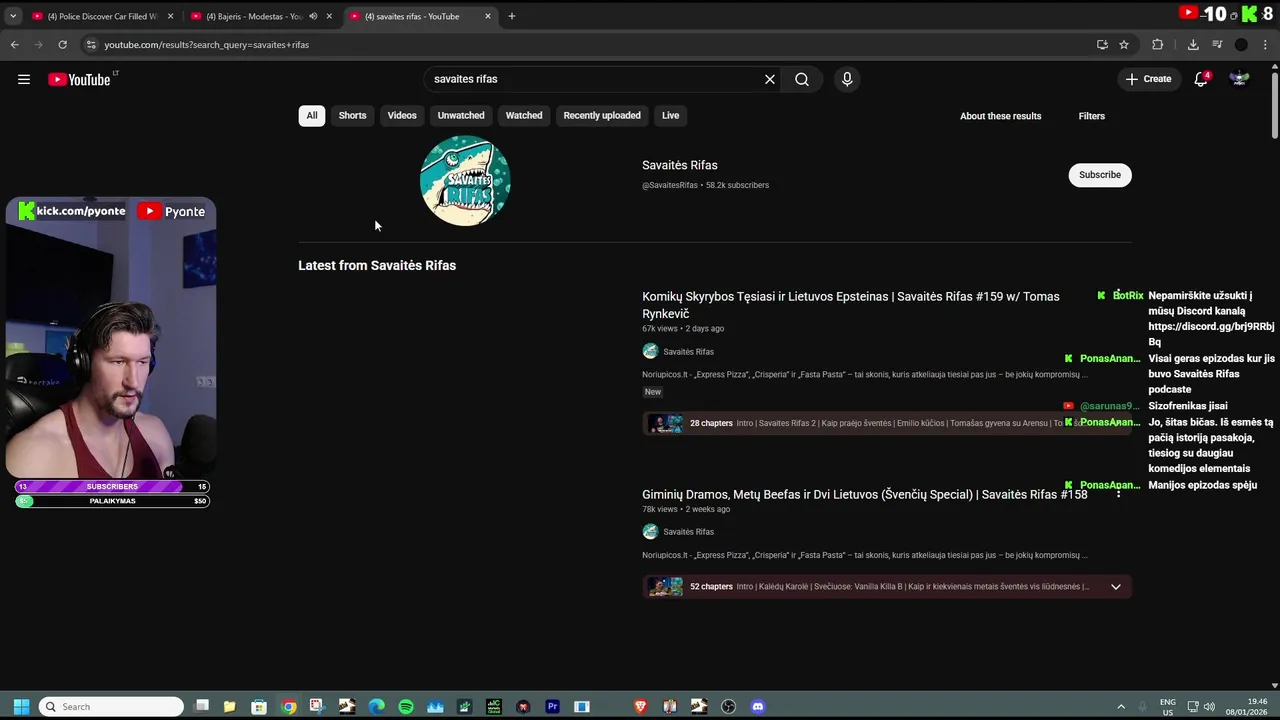The height and width of the screenshot is (720, 1280).
Task: Click the Windows taskbar search box
Action: (111, 706)
